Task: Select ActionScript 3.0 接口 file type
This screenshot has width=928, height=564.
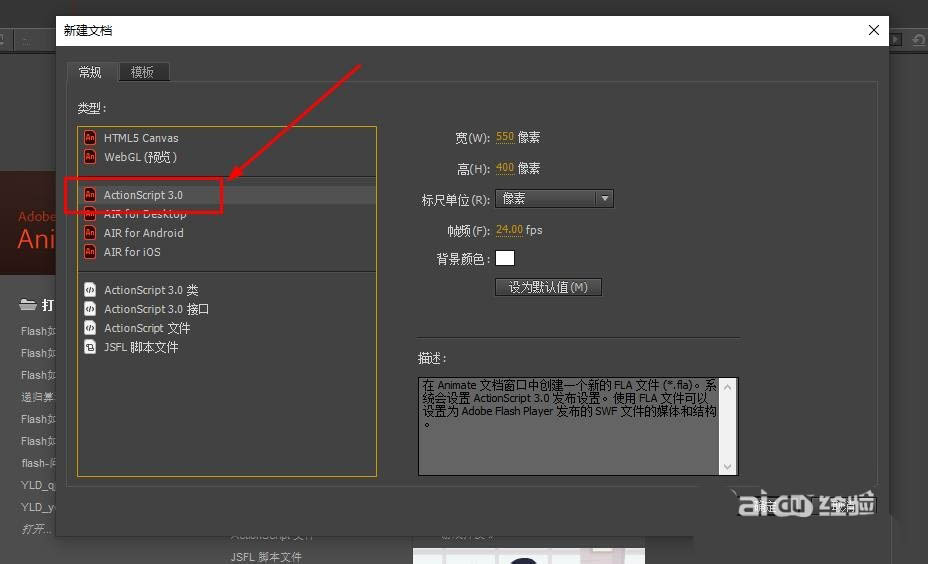Action: click(x=227, y=309)
